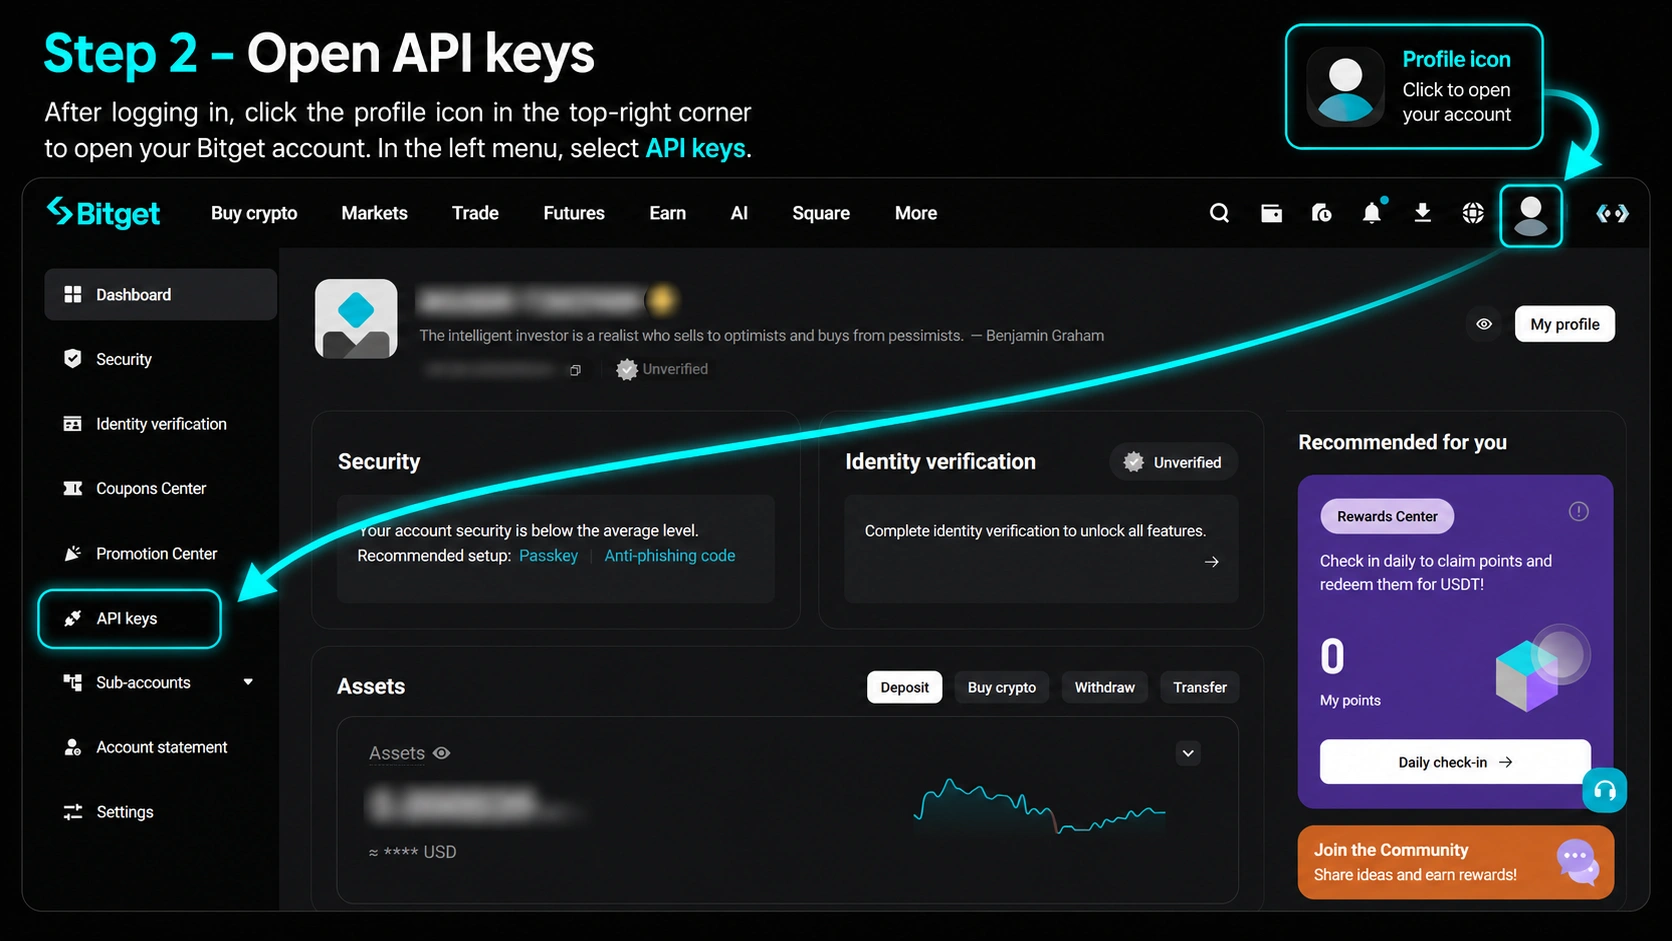The width and height of the screenshot is (1672, 941).
Task: Click the code brackets icon
Action: point(1612,213)
